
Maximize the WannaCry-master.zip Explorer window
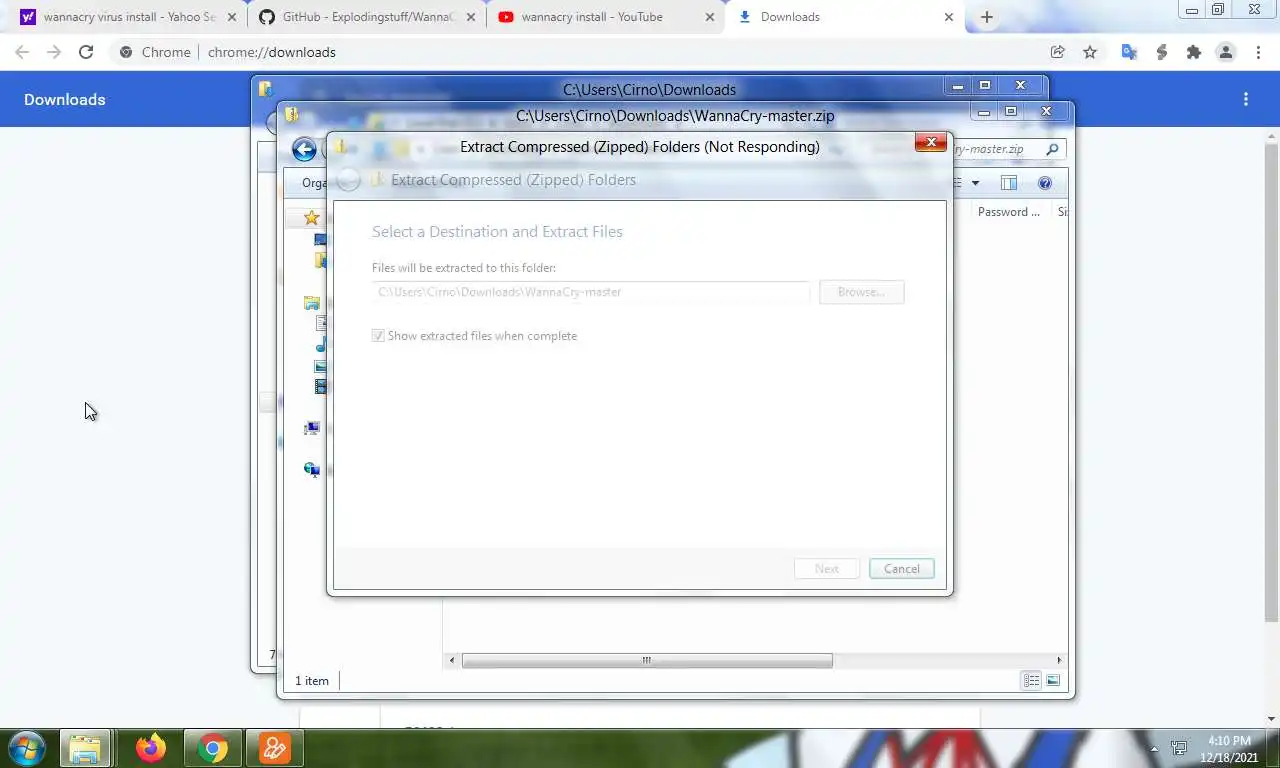1010,112
